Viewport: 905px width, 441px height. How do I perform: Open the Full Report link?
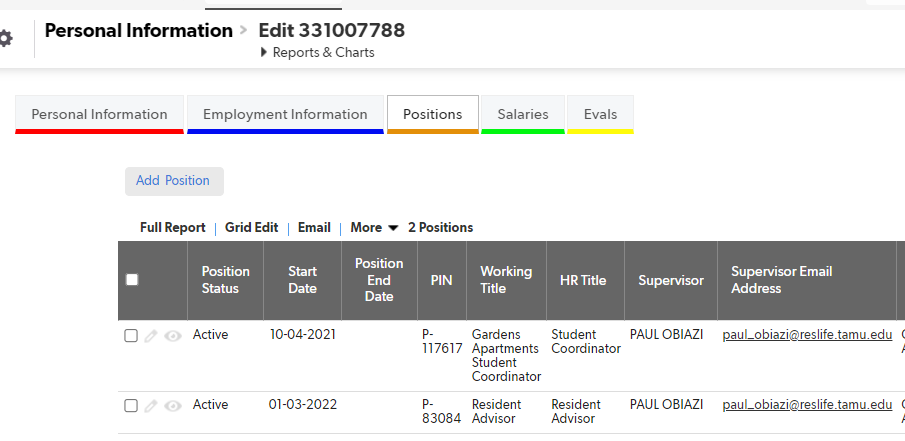[x=173, y=227]
